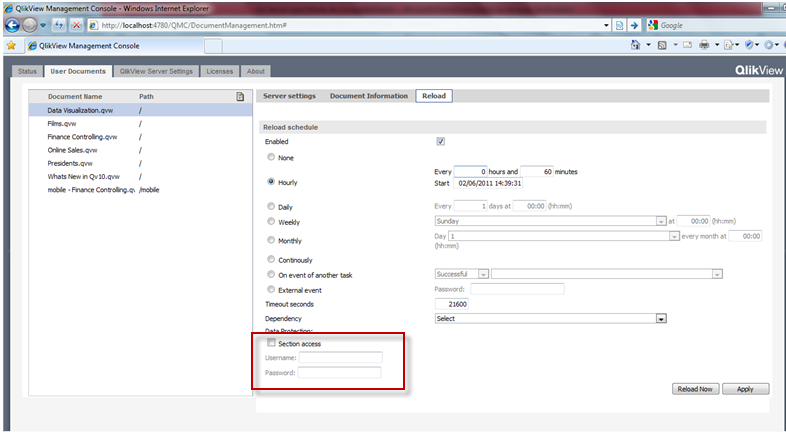Click the RSS feeds icon
The width and height of the screenshot is (786, 432).
662,45
